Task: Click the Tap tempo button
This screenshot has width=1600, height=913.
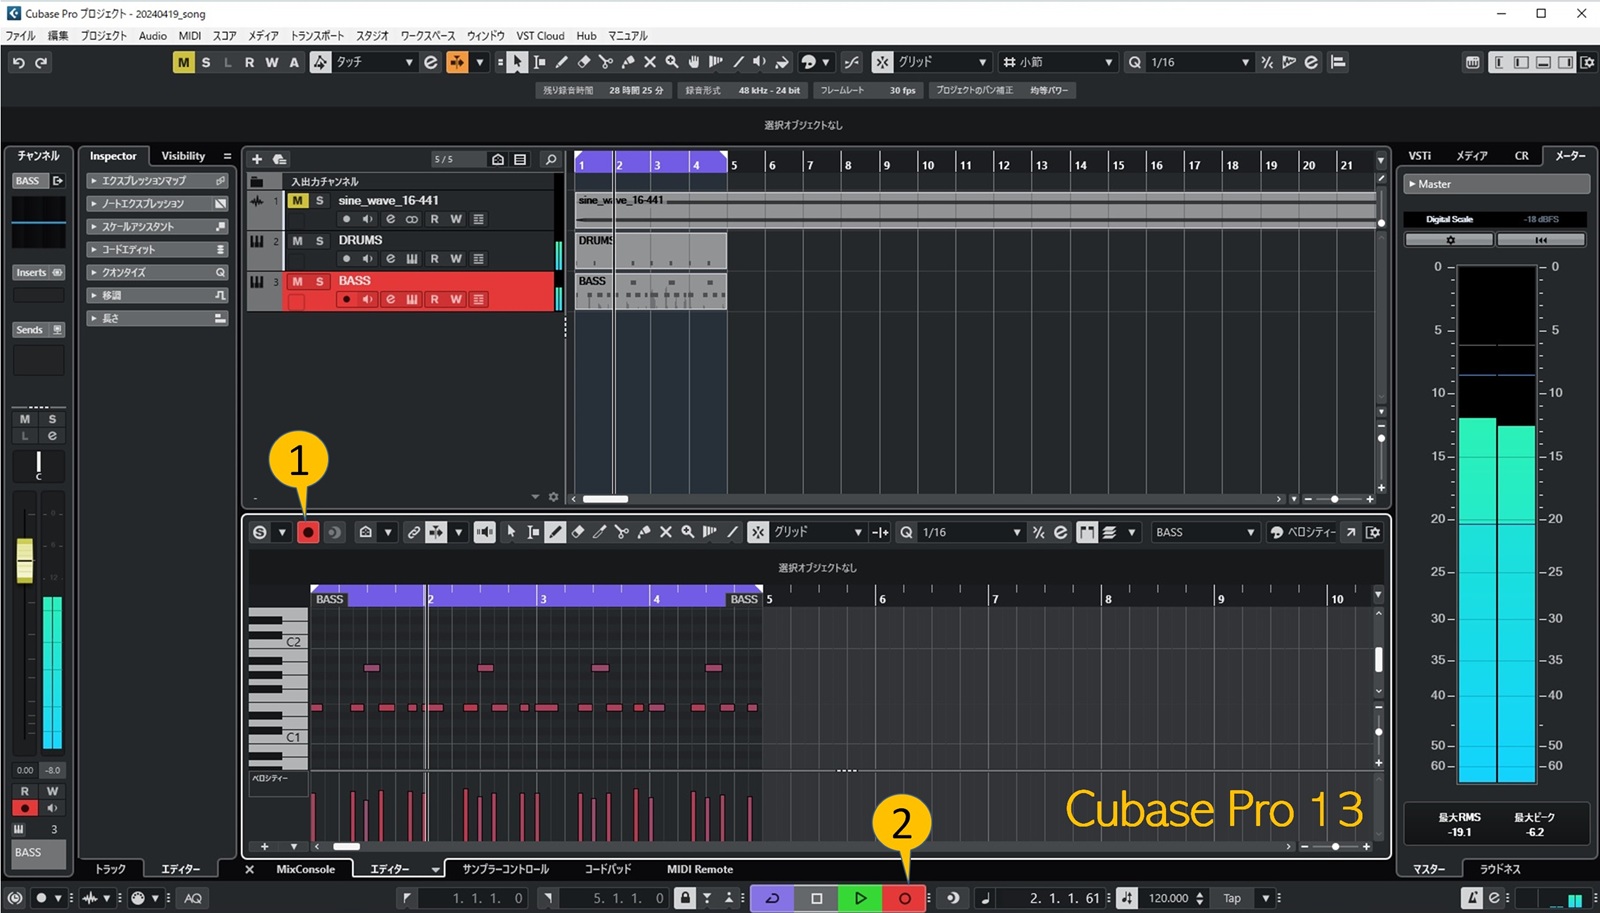Action: (1232, 898)
